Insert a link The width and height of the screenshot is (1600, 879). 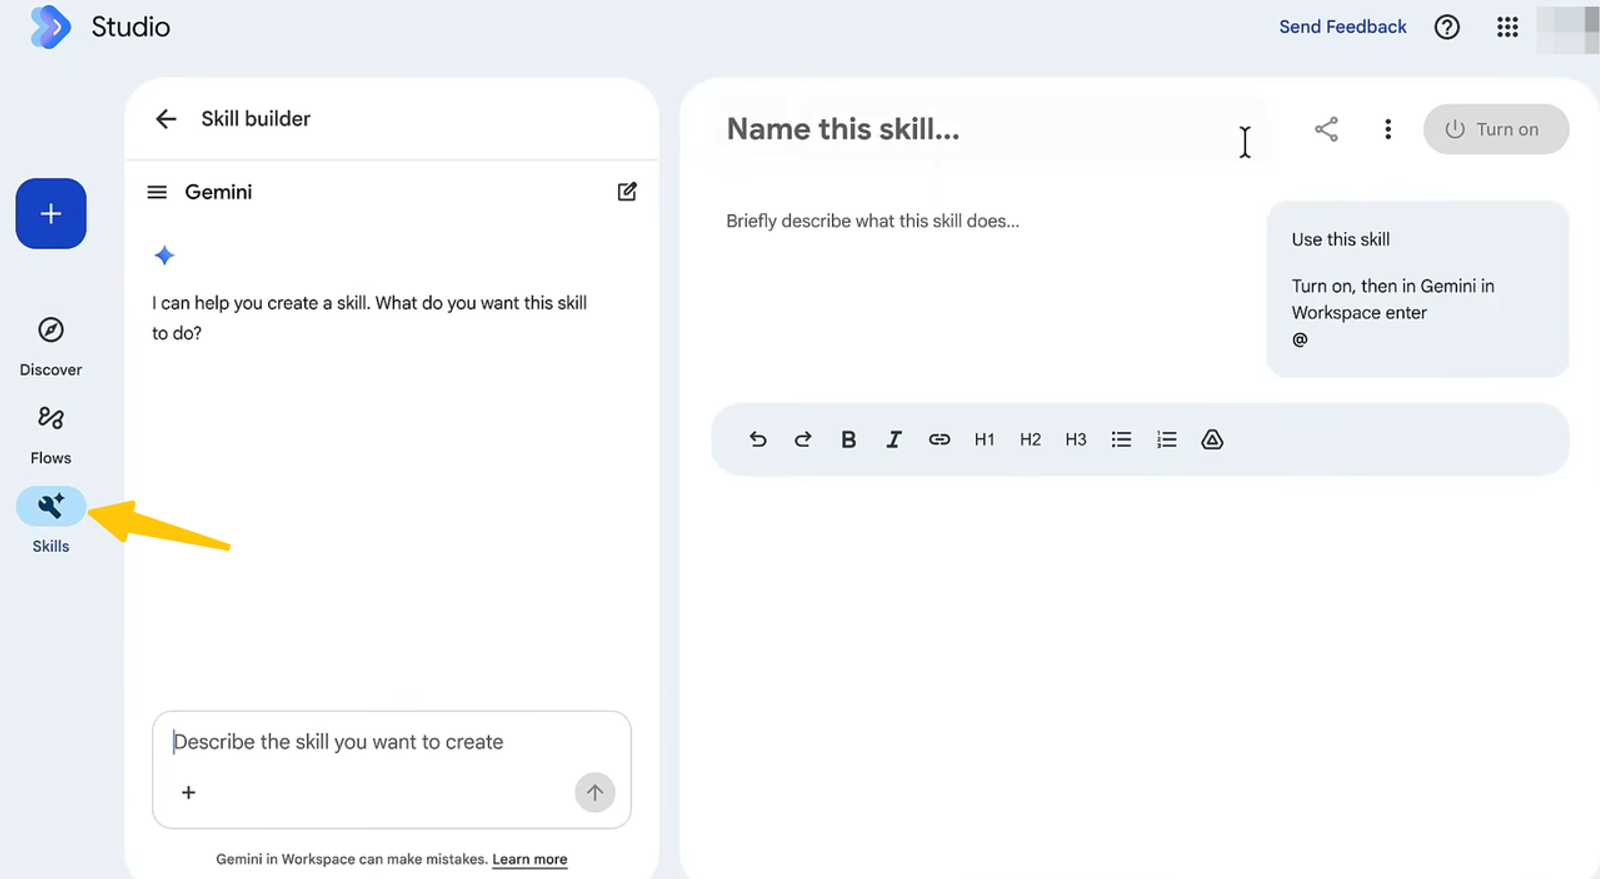pyautogui.click(x=939, y=439)
